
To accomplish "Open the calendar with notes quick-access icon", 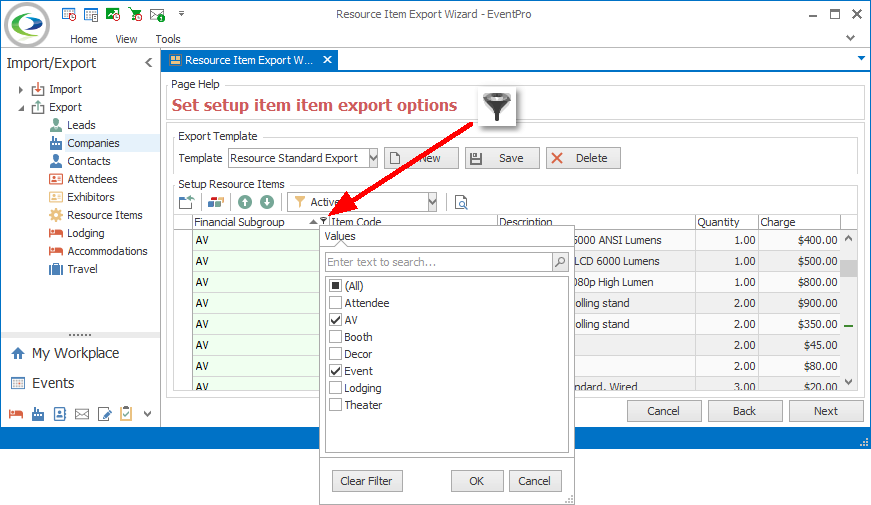I will point(91,14).
